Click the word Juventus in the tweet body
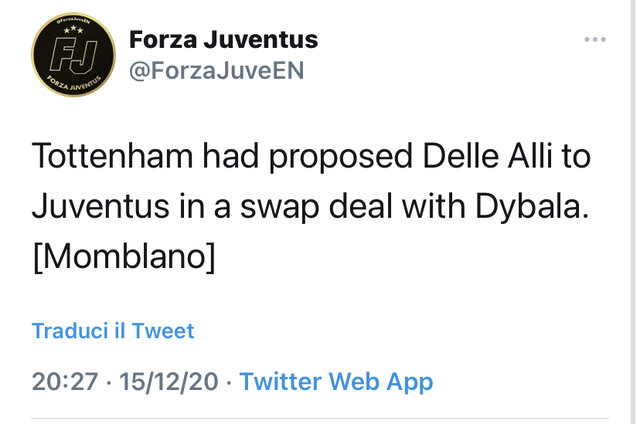 coord(100,206)
